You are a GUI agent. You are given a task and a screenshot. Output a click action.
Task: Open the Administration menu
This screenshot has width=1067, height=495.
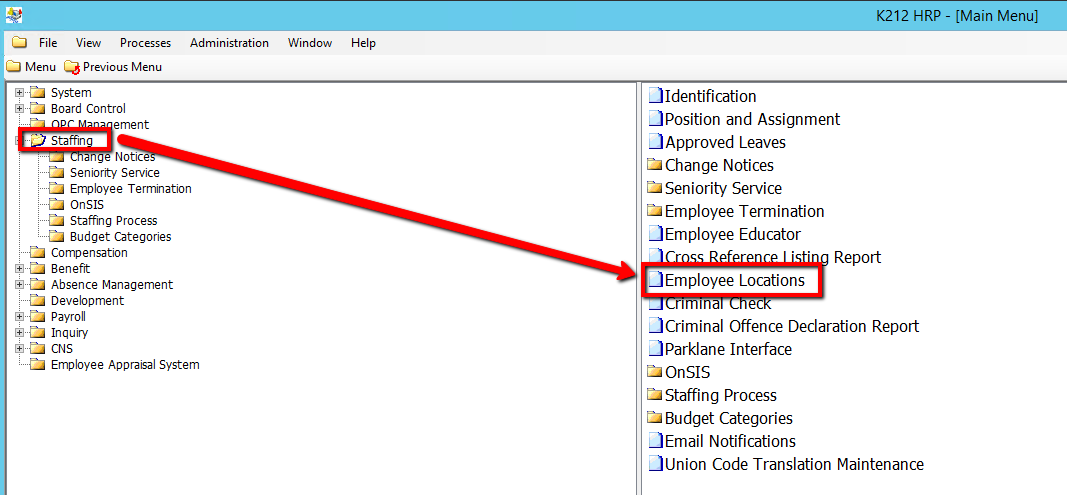[229, 43]
